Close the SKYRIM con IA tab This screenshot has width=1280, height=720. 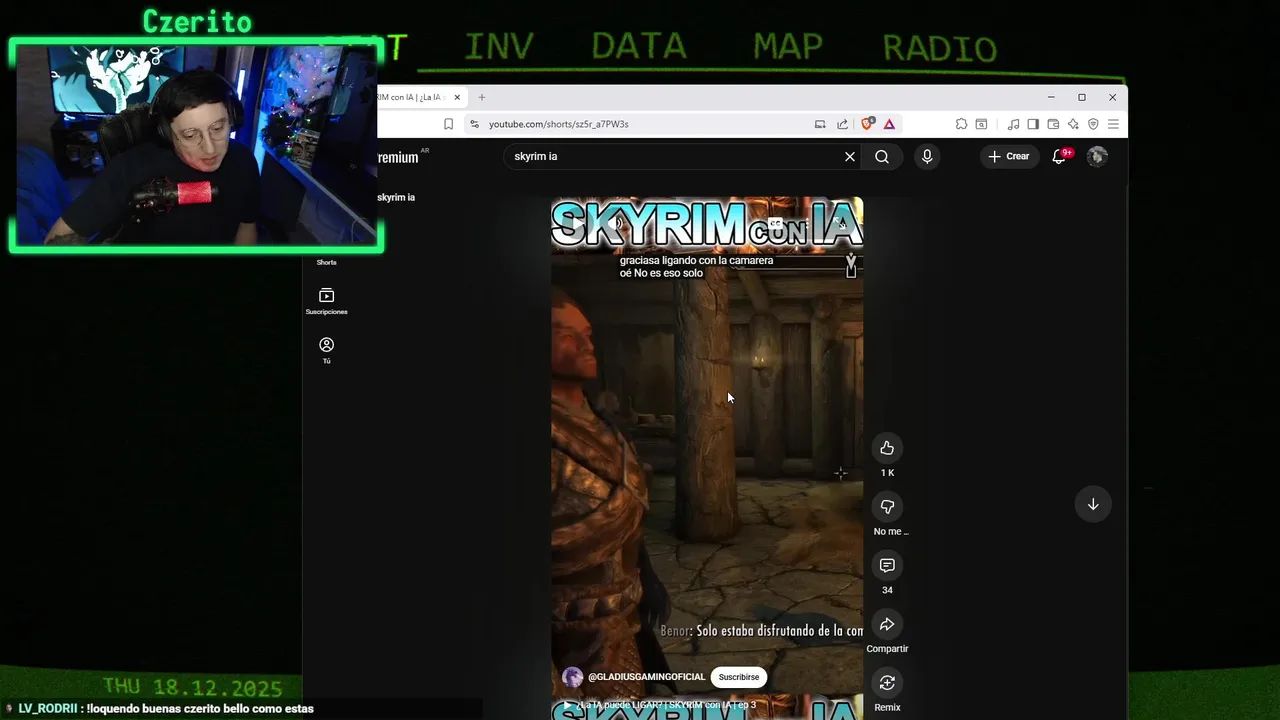click(458, 97)
